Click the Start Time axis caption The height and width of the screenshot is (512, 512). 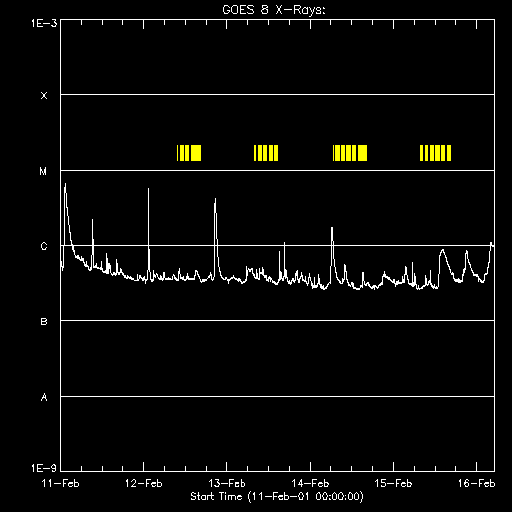277,497
